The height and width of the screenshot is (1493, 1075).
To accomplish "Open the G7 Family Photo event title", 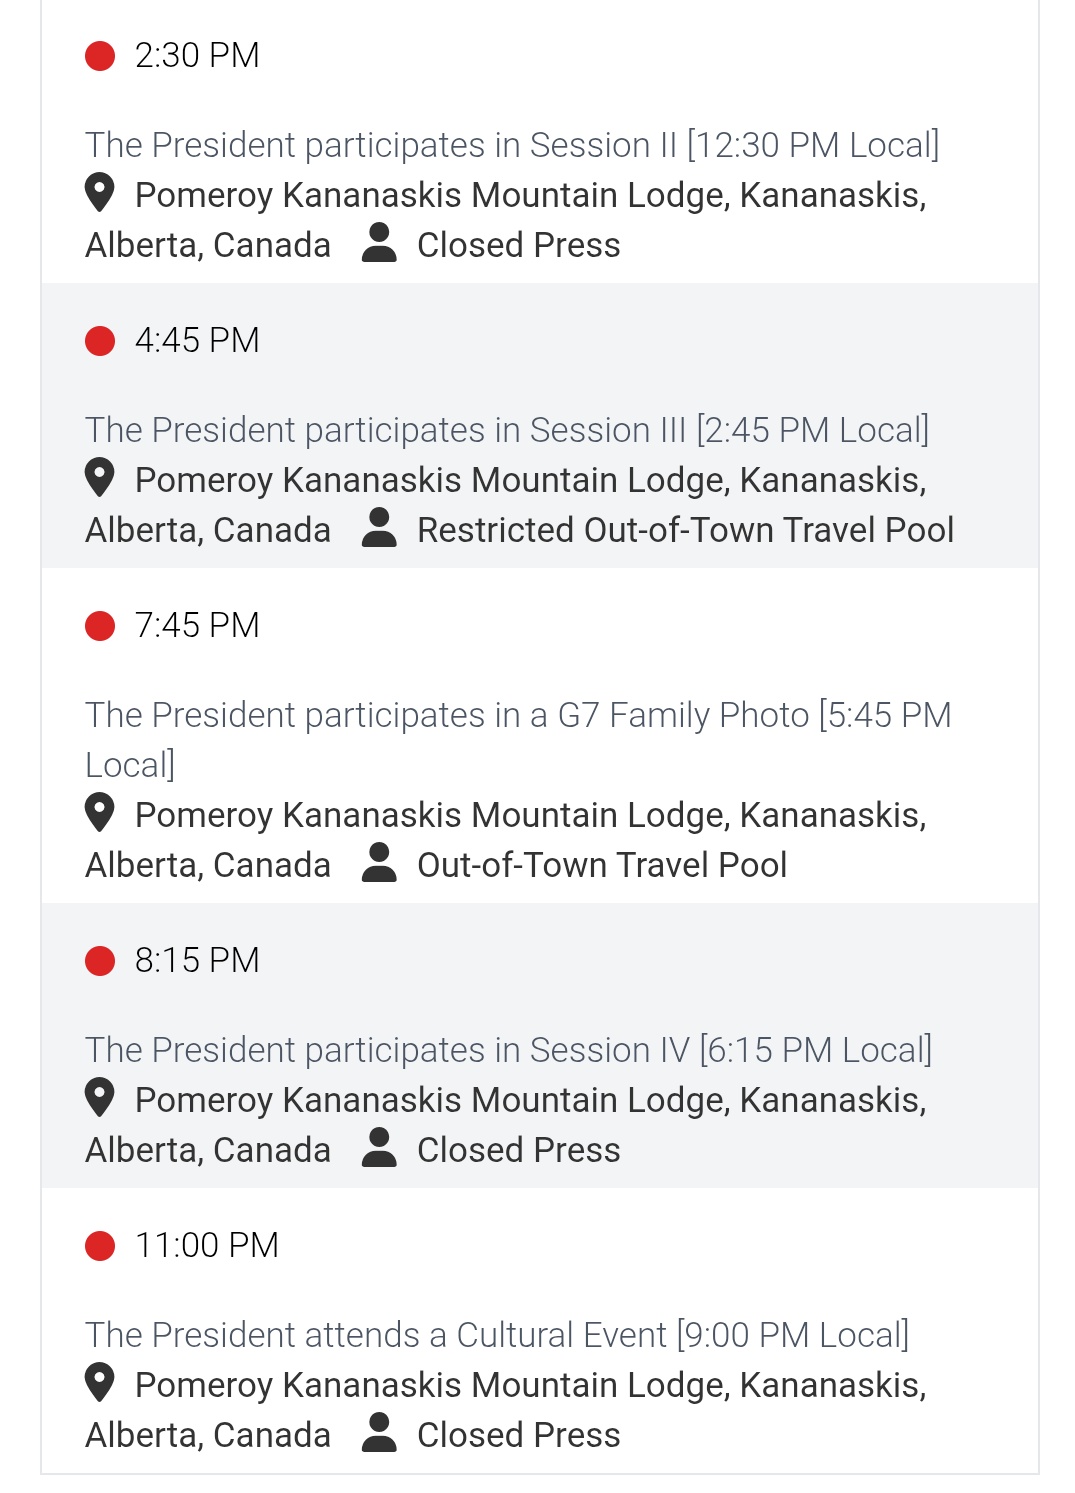I will tap(518, 740).
